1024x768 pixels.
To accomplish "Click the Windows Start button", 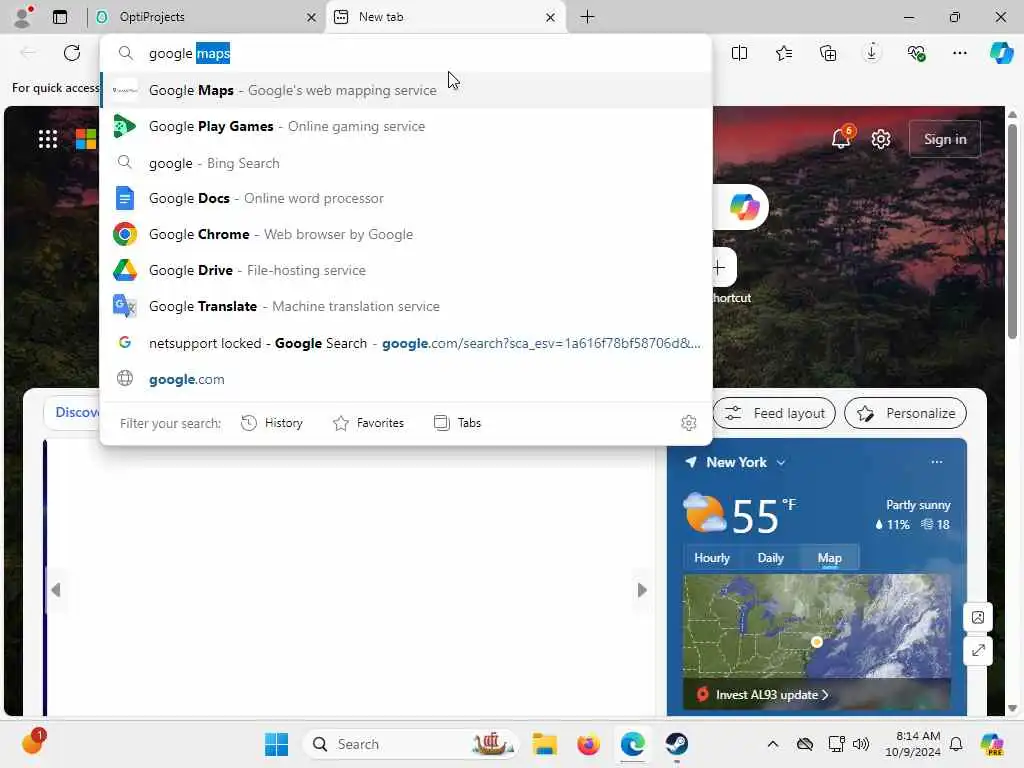I will pyautogui.click(x=276, y=744).
